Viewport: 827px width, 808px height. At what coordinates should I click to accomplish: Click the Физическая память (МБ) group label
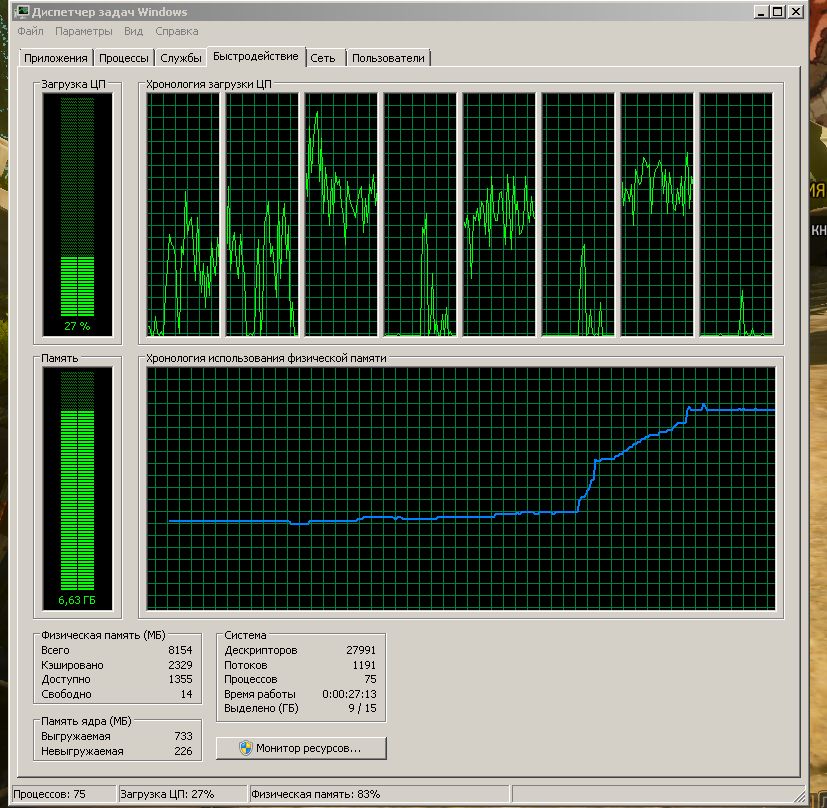[103, 636]
